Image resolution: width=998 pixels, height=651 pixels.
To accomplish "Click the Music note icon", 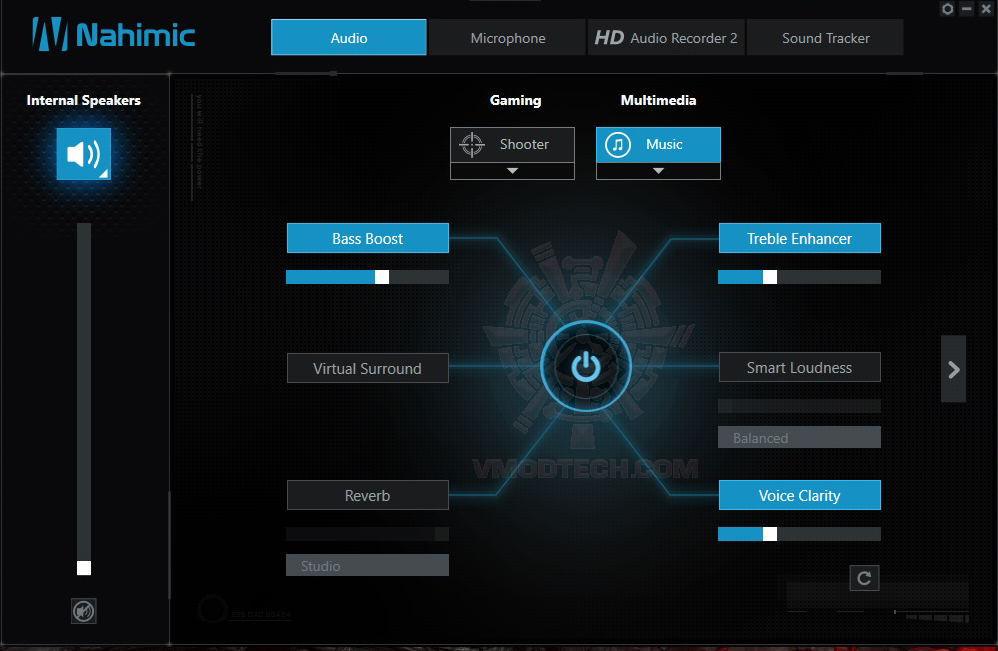I will [x=617, y=144].
